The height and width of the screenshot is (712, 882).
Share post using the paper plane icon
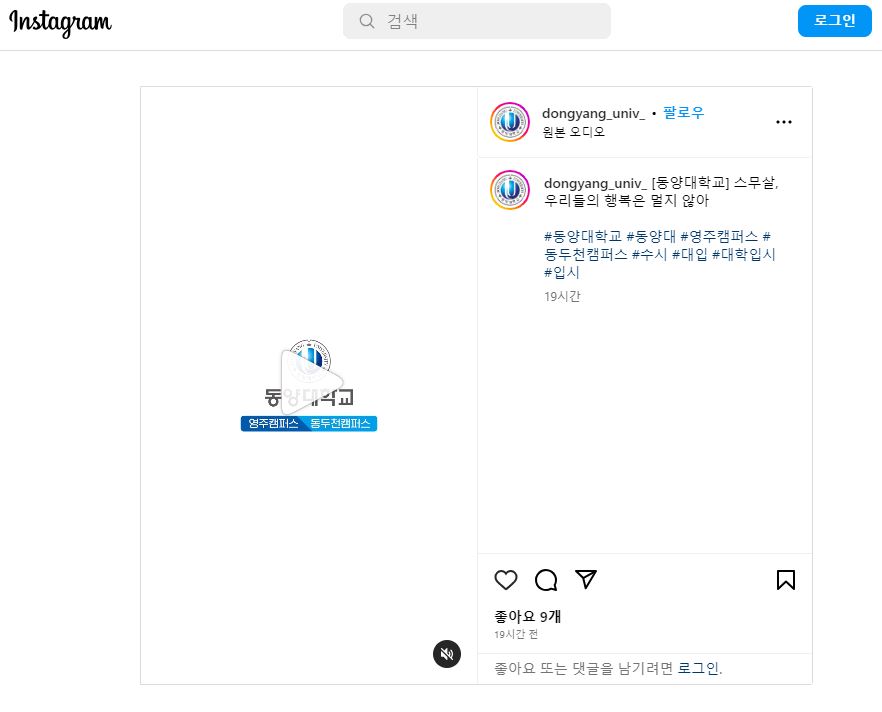tap(586, 580)
